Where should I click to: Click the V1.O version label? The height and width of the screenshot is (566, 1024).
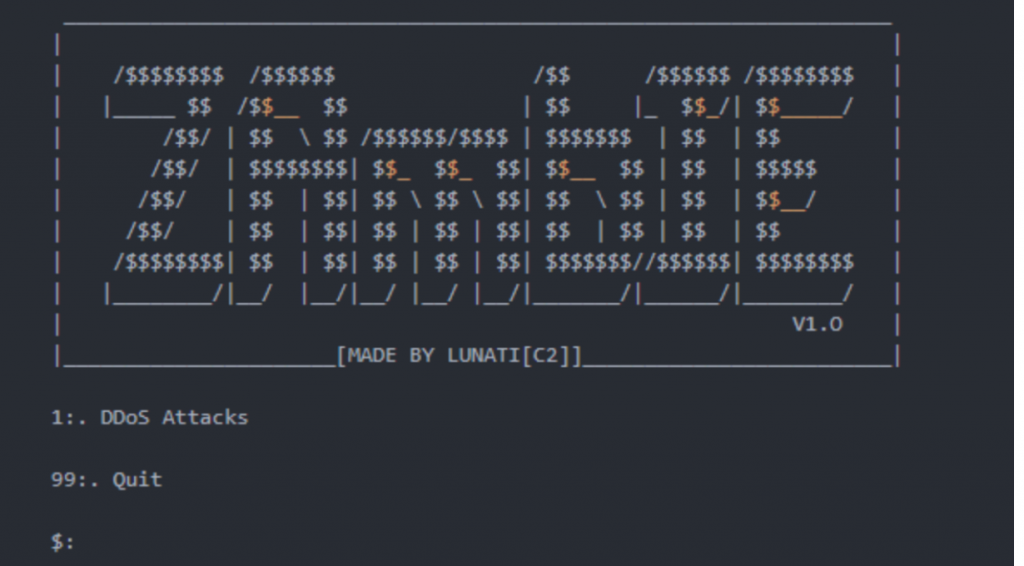[x=817, y=324]
